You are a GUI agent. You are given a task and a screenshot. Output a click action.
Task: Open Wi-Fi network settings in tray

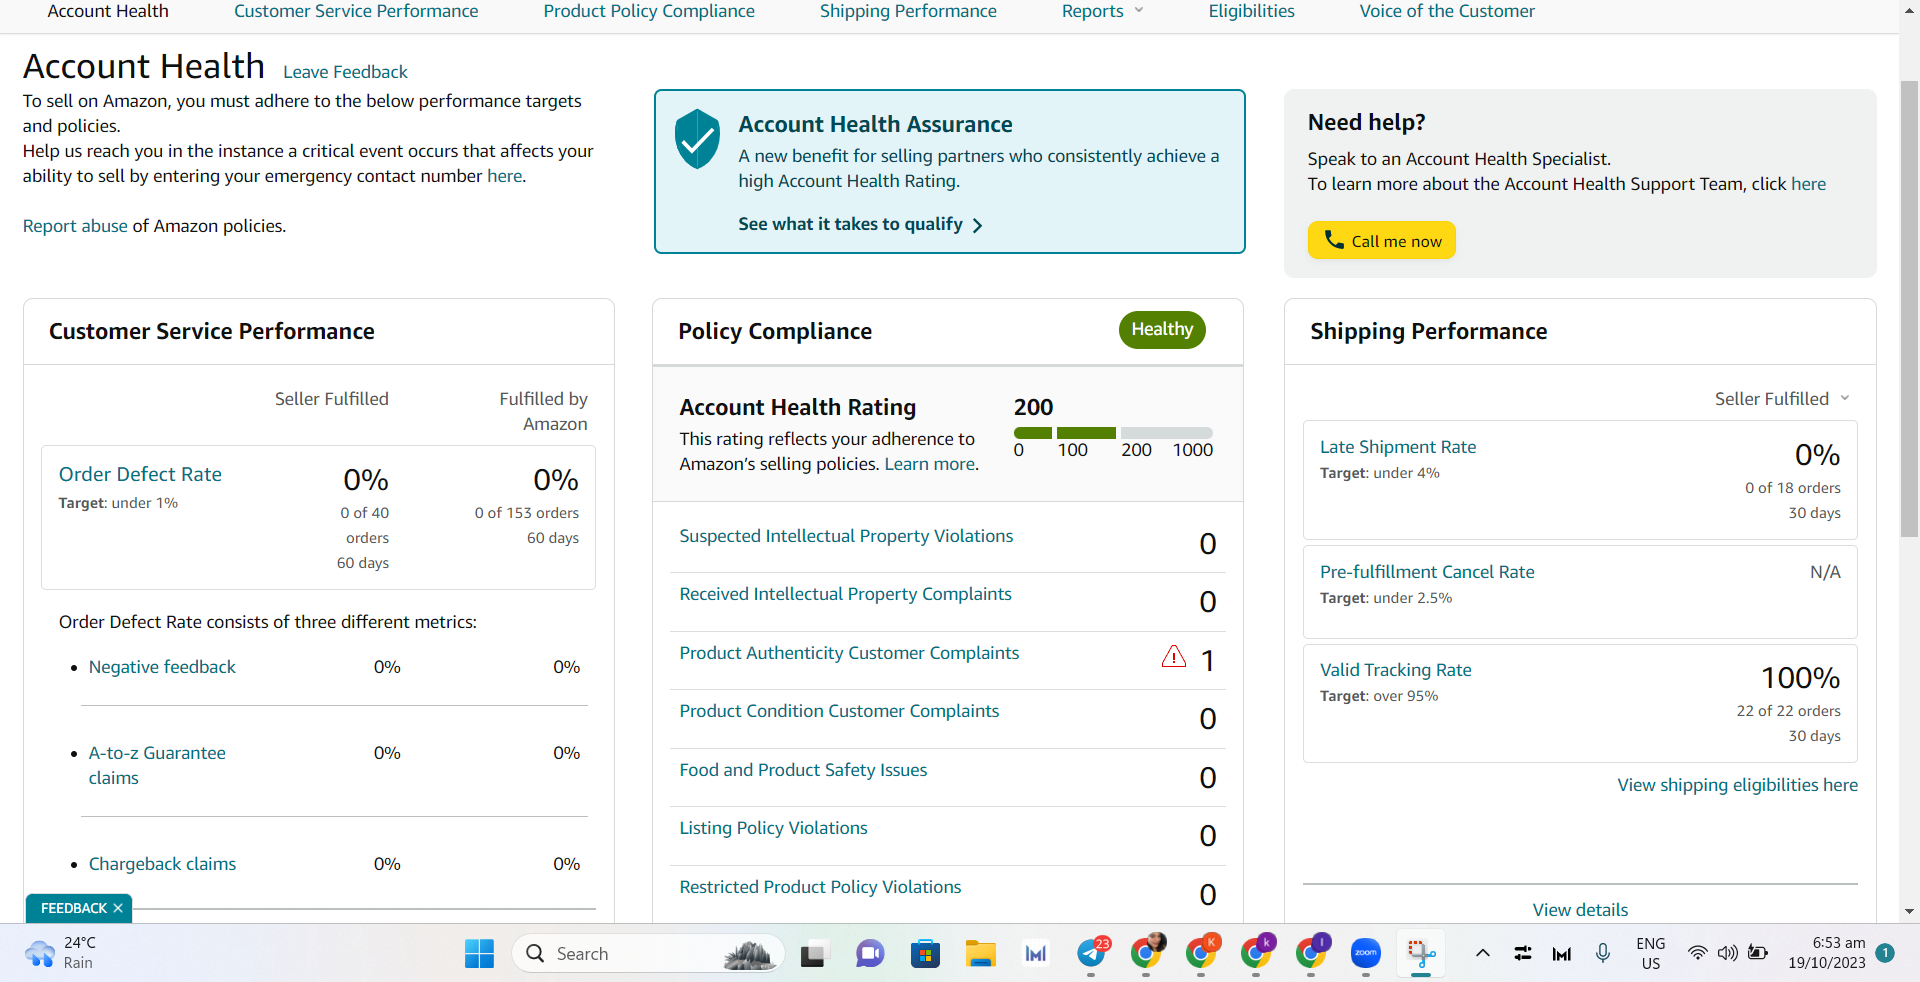pos(1697,953)
